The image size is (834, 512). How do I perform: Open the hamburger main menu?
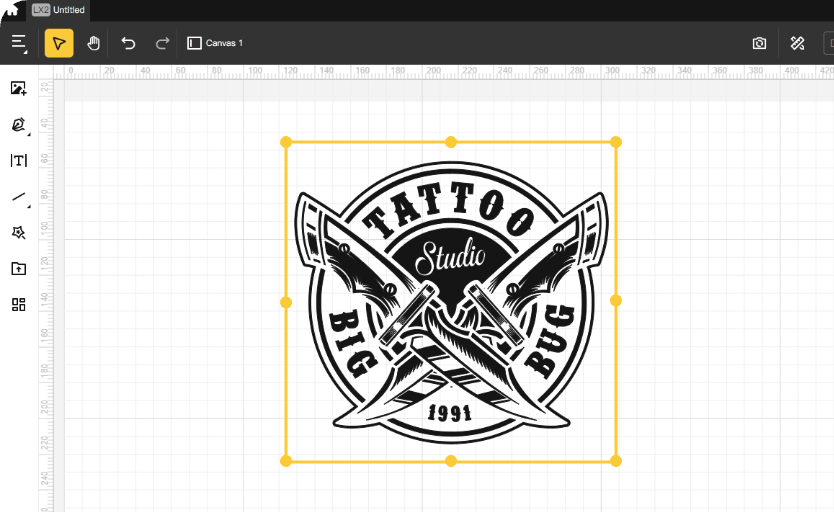(19, 43)
